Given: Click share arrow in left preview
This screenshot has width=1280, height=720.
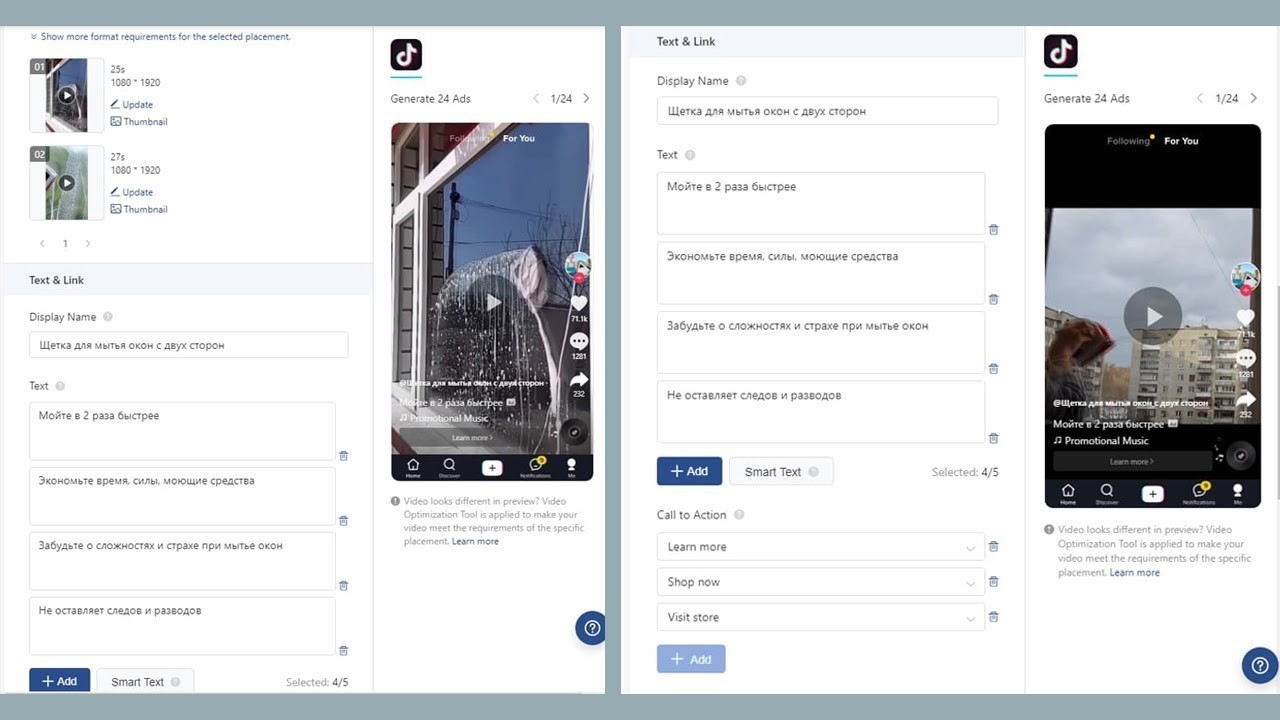Looking at the screenshot, I should click(x=579, y=381).
